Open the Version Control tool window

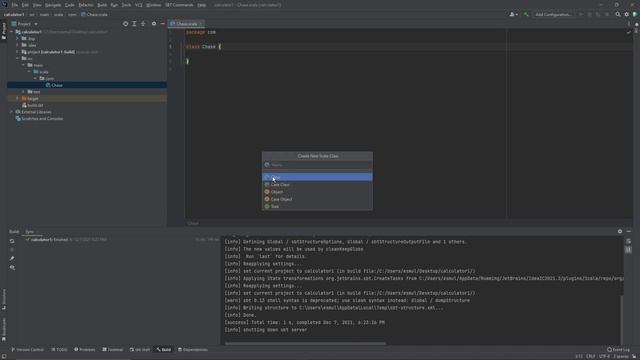(x=27, y=350)
